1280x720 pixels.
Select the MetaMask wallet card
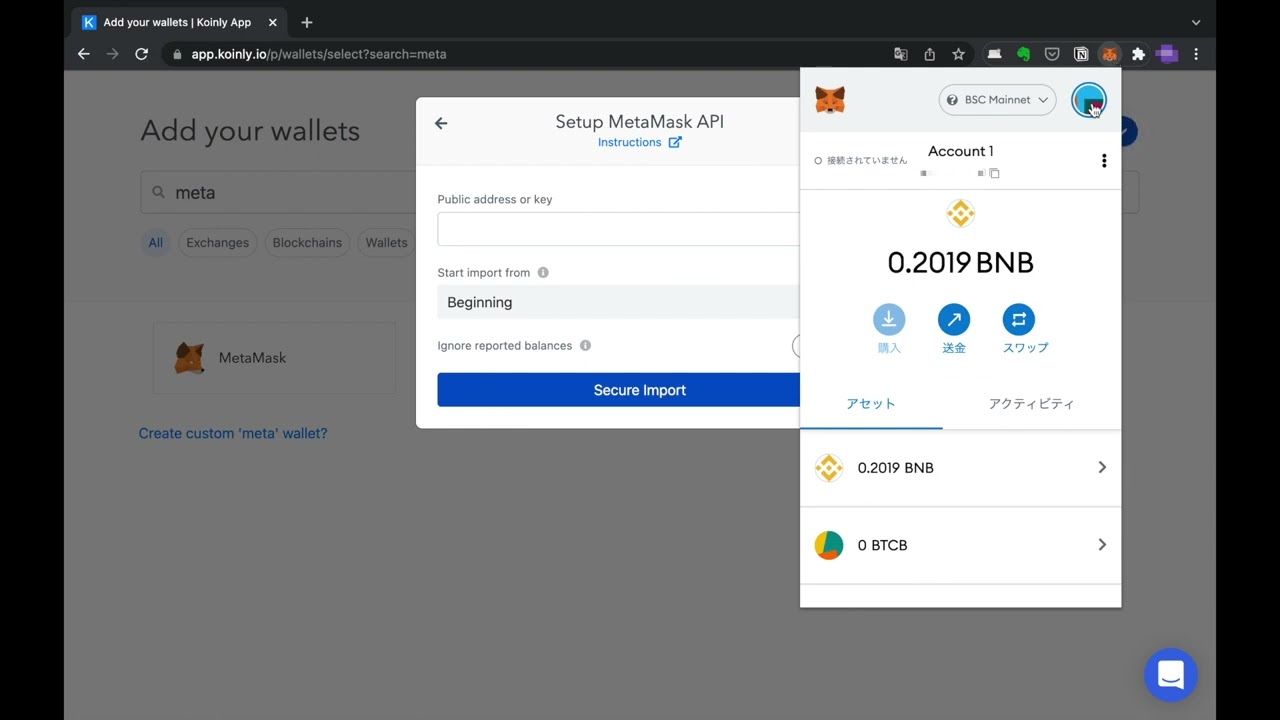click(274, 358)
